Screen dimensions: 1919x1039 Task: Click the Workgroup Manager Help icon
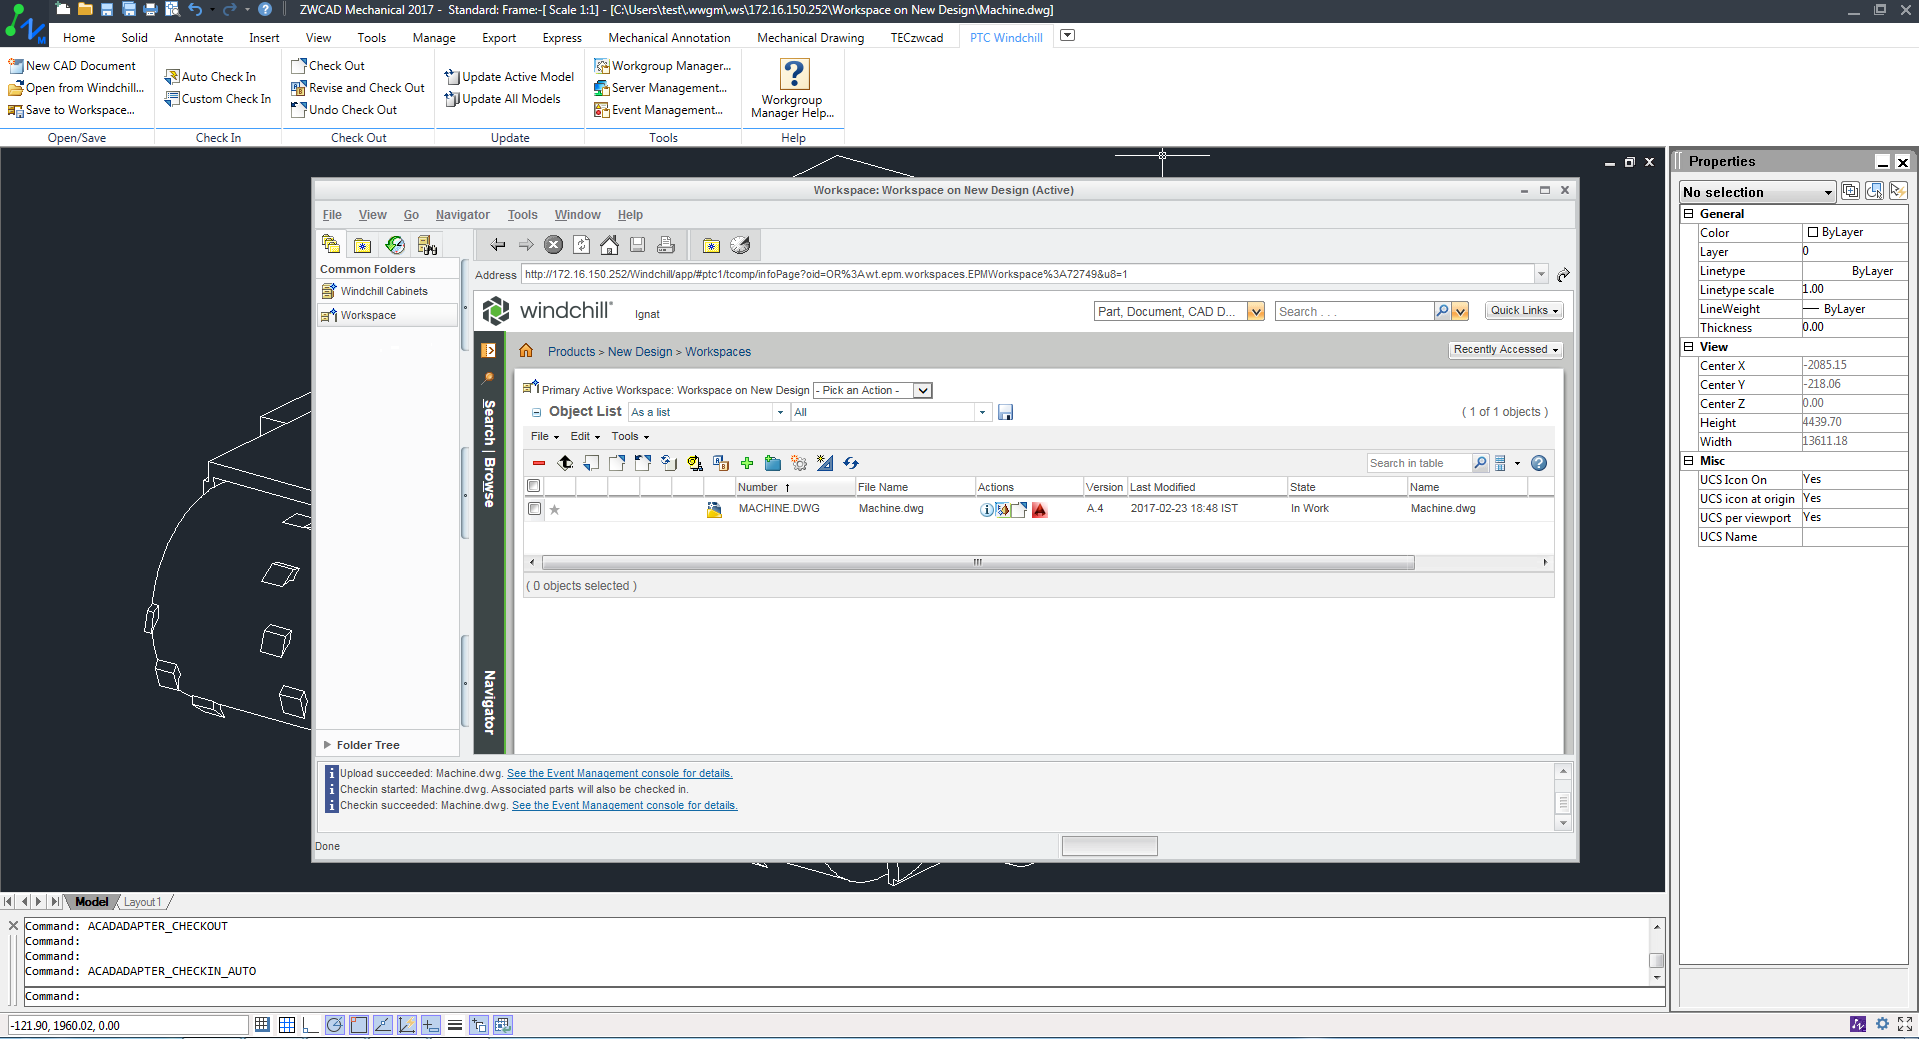(x=793, y=75)
